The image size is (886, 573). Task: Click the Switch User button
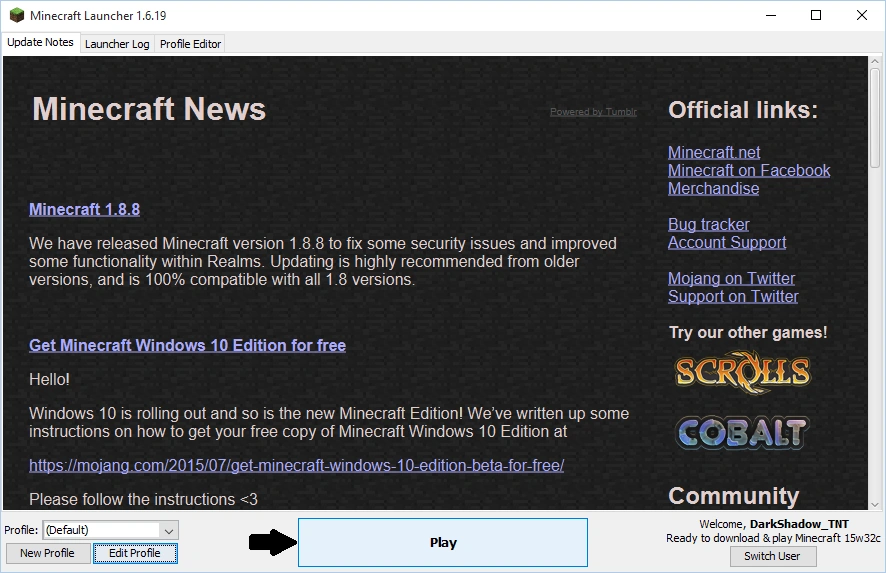click(772, 556)
